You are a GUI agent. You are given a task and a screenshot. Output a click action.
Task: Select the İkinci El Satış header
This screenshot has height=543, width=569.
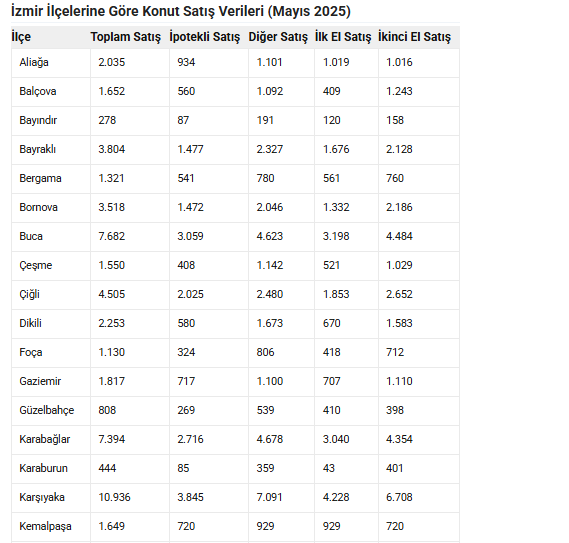[x=414, y=37]
